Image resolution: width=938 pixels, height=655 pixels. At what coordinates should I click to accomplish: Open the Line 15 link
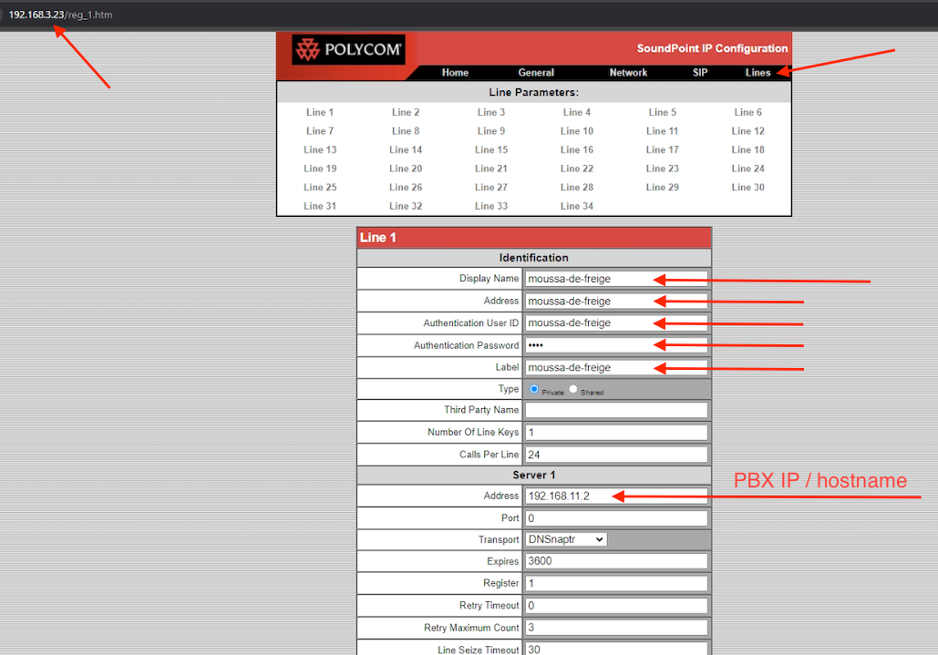491,150
